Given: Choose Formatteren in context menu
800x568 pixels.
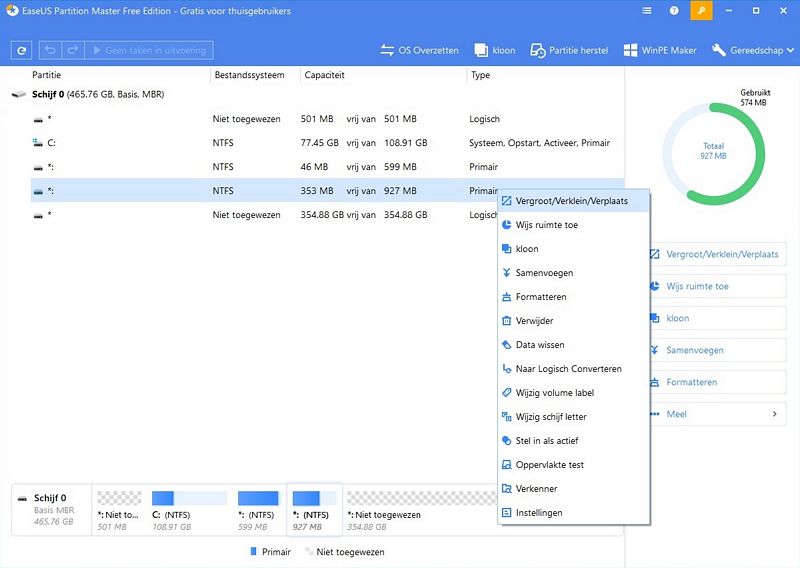Looking at the screenshot, I should coord(573,297).
